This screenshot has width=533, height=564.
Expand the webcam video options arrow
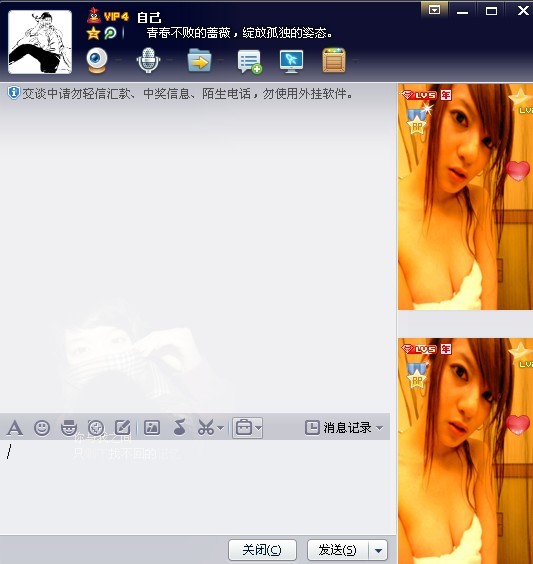117,60
